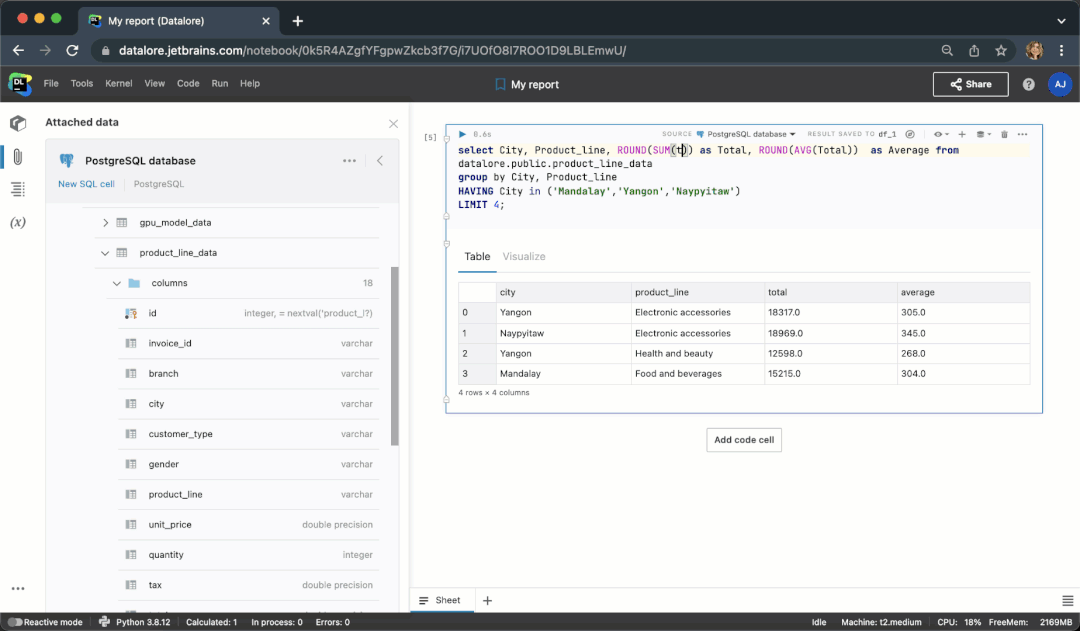Add a new sheet with plus icon

click(488, 601)
